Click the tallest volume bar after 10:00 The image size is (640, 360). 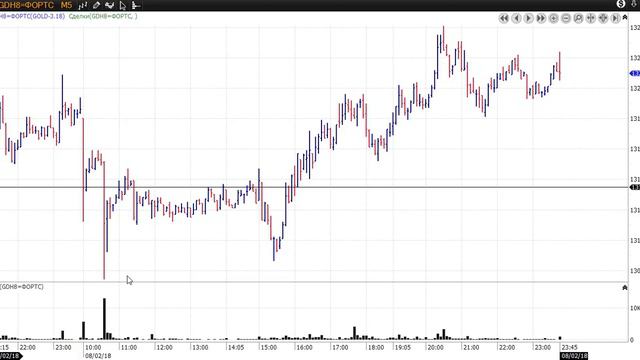tap(104, 319)
